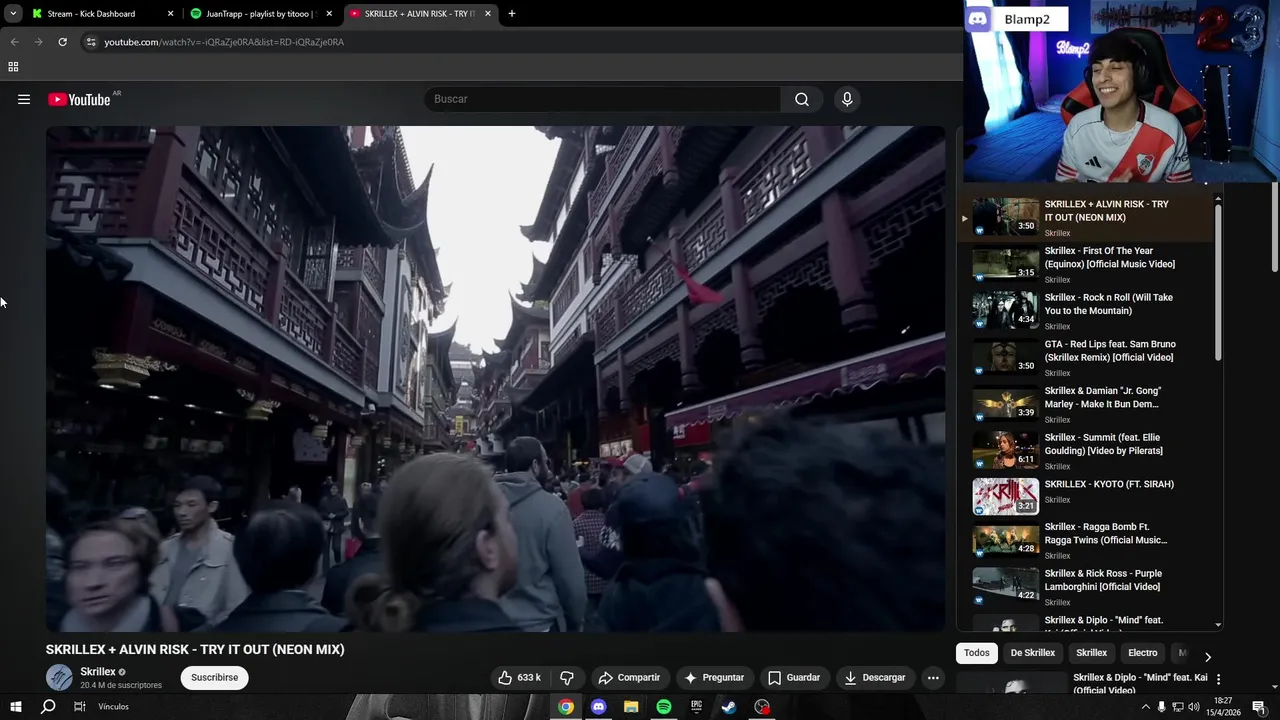This screenshot has width=1280, height=720.
Task: Start voice search with the microphone
Action: click(x=847, y=99)
